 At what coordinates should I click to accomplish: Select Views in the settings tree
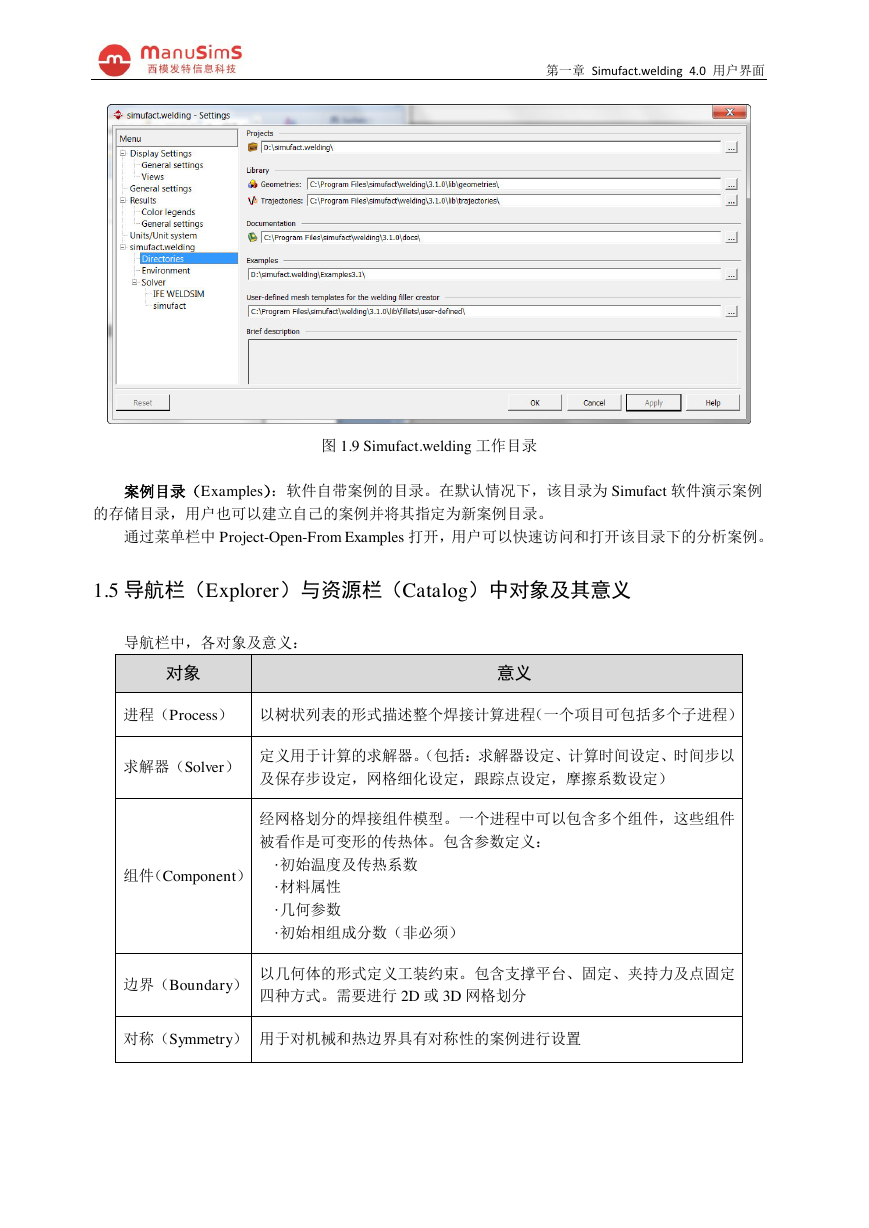[153, 177]
